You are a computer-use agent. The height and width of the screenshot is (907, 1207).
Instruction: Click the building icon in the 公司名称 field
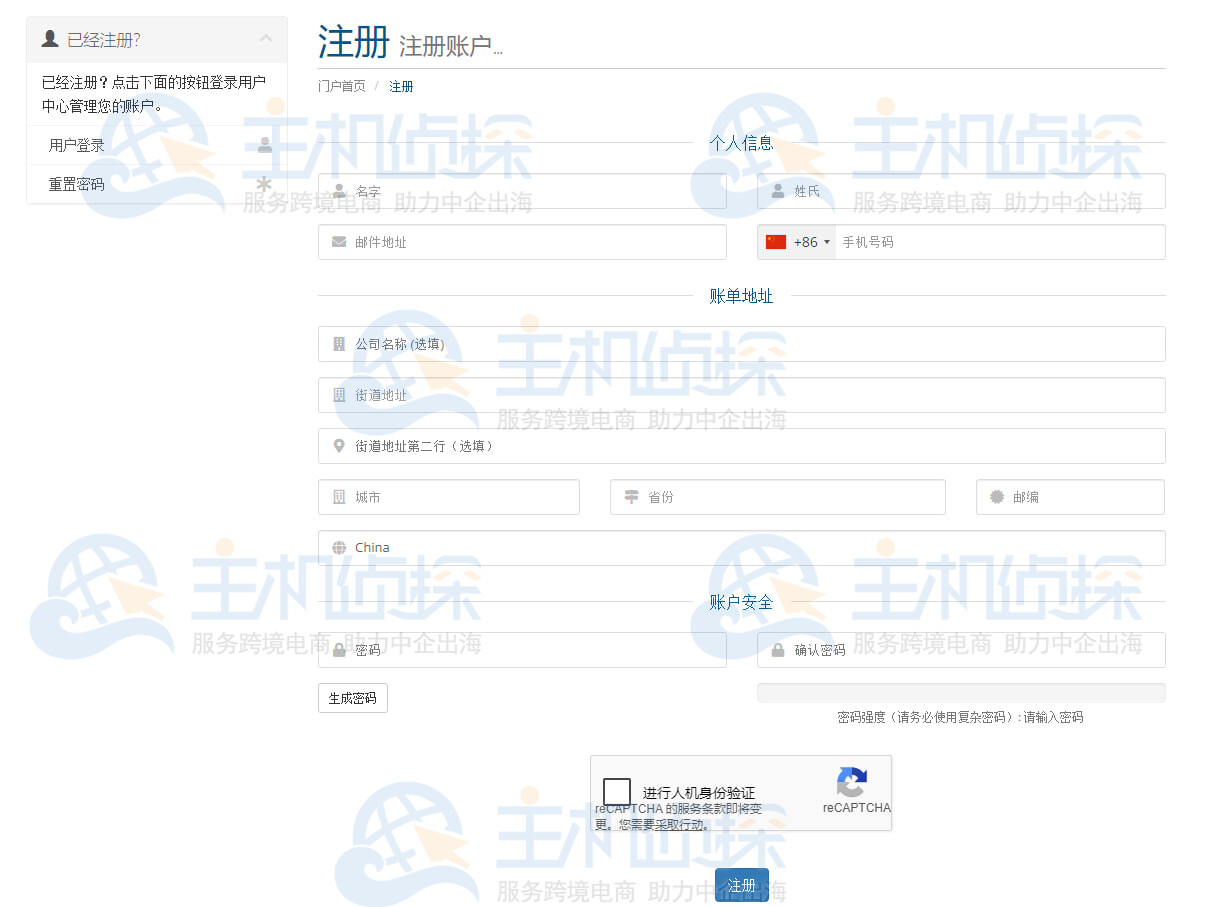coord(339,344)
